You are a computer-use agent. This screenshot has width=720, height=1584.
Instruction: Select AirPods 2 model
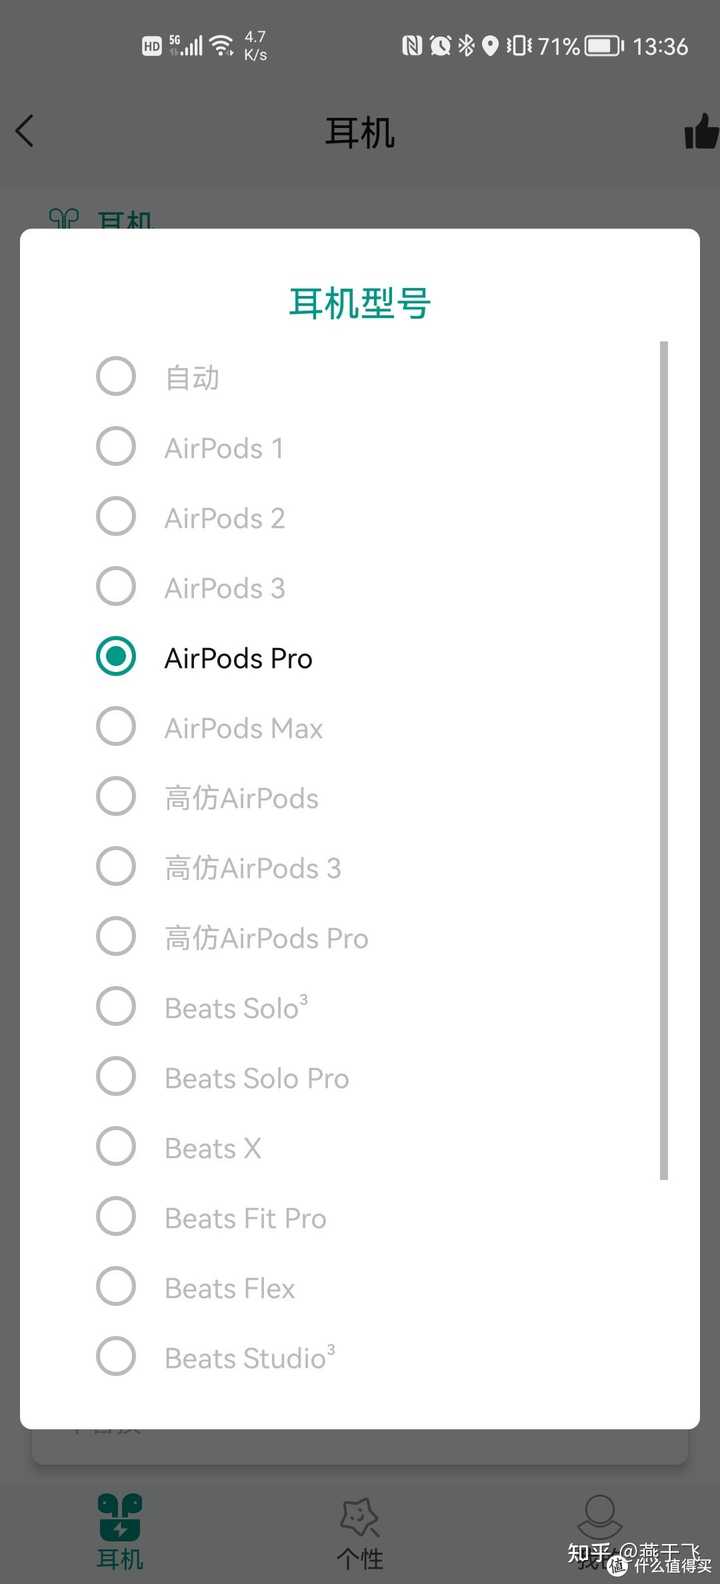[116, 517]
